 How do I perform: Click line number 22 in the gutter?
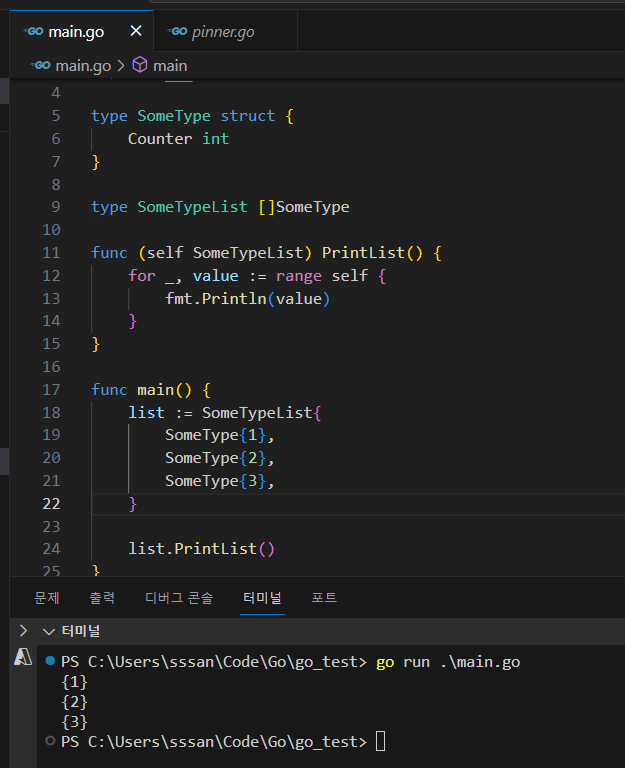[51, 503]
